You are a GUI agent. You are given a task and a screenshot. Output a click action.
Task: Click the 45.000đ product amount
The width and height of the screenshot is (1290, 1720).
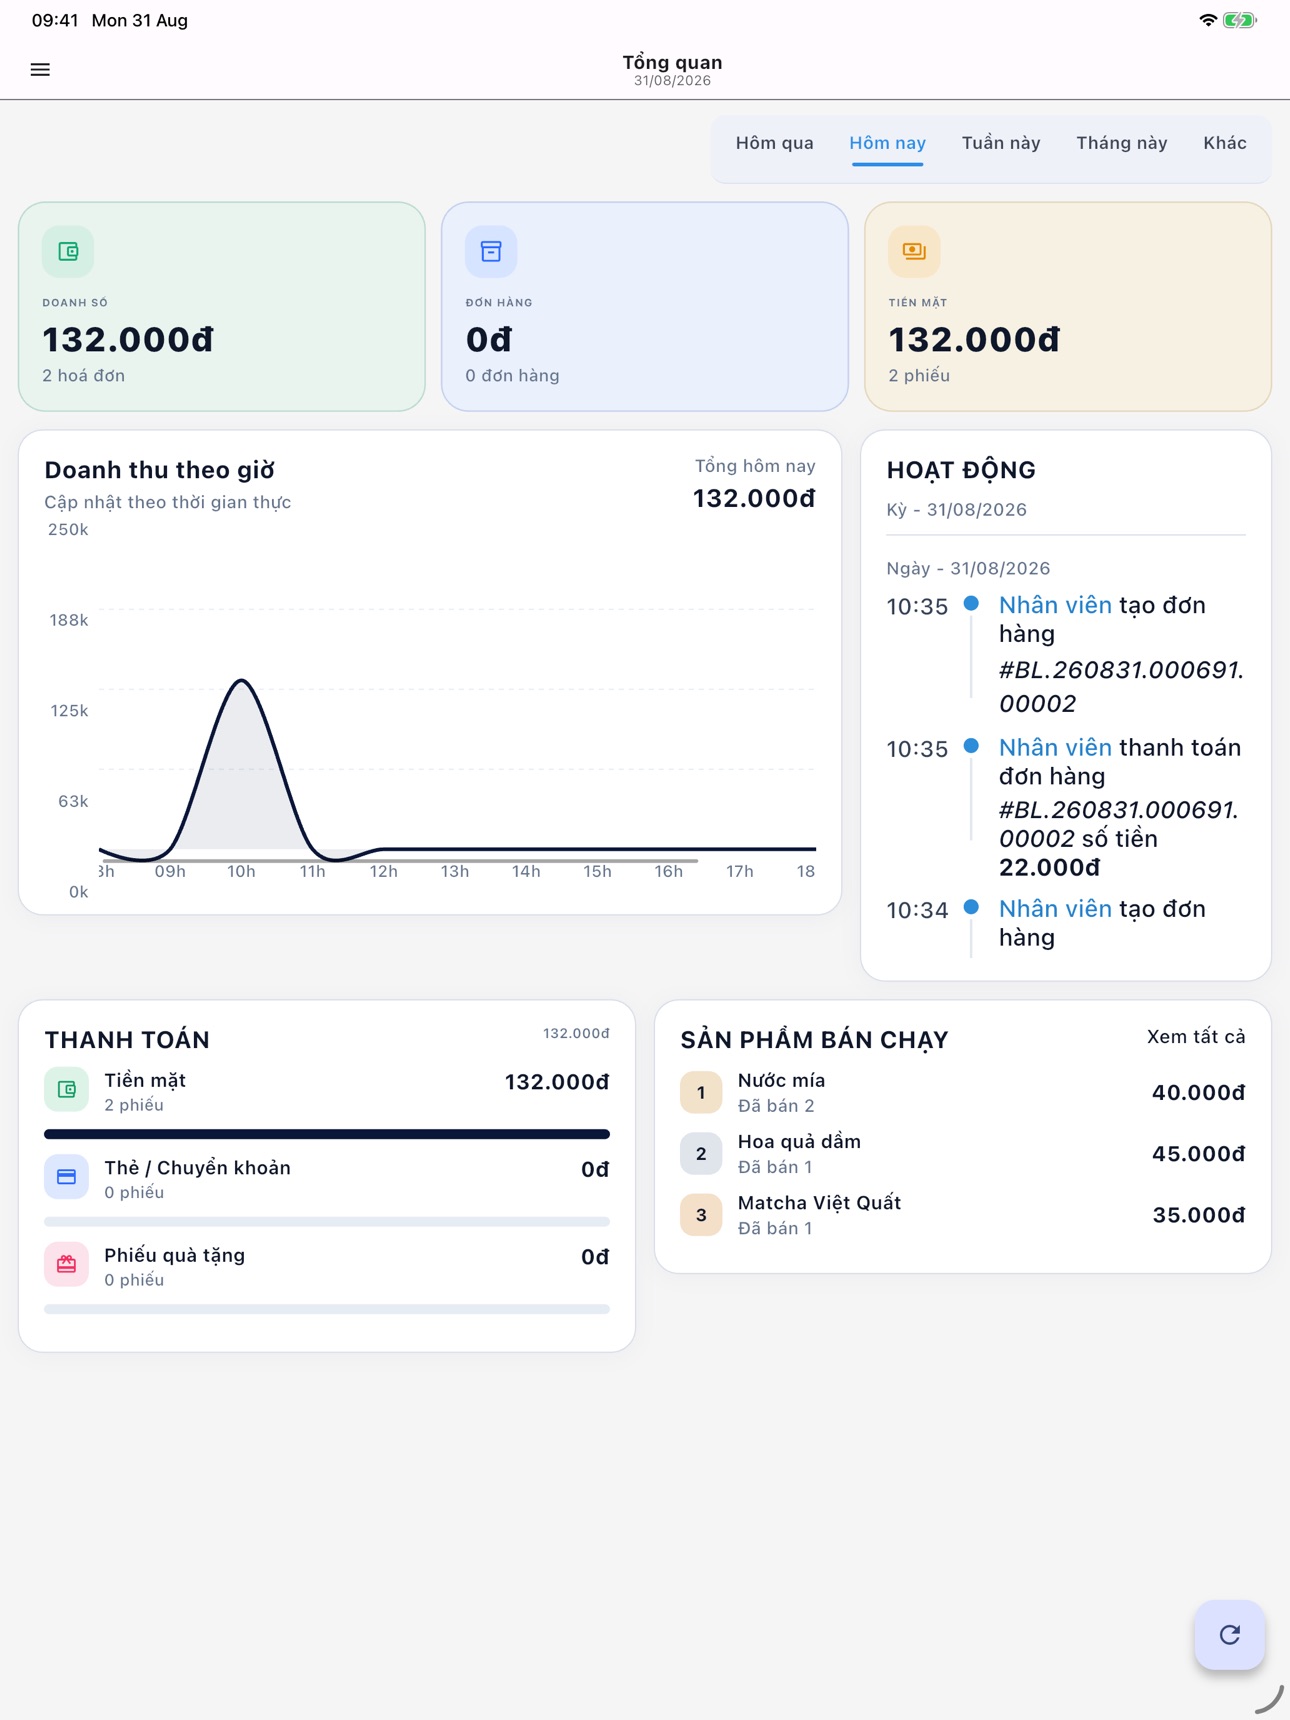[x=1198, y=1154]
